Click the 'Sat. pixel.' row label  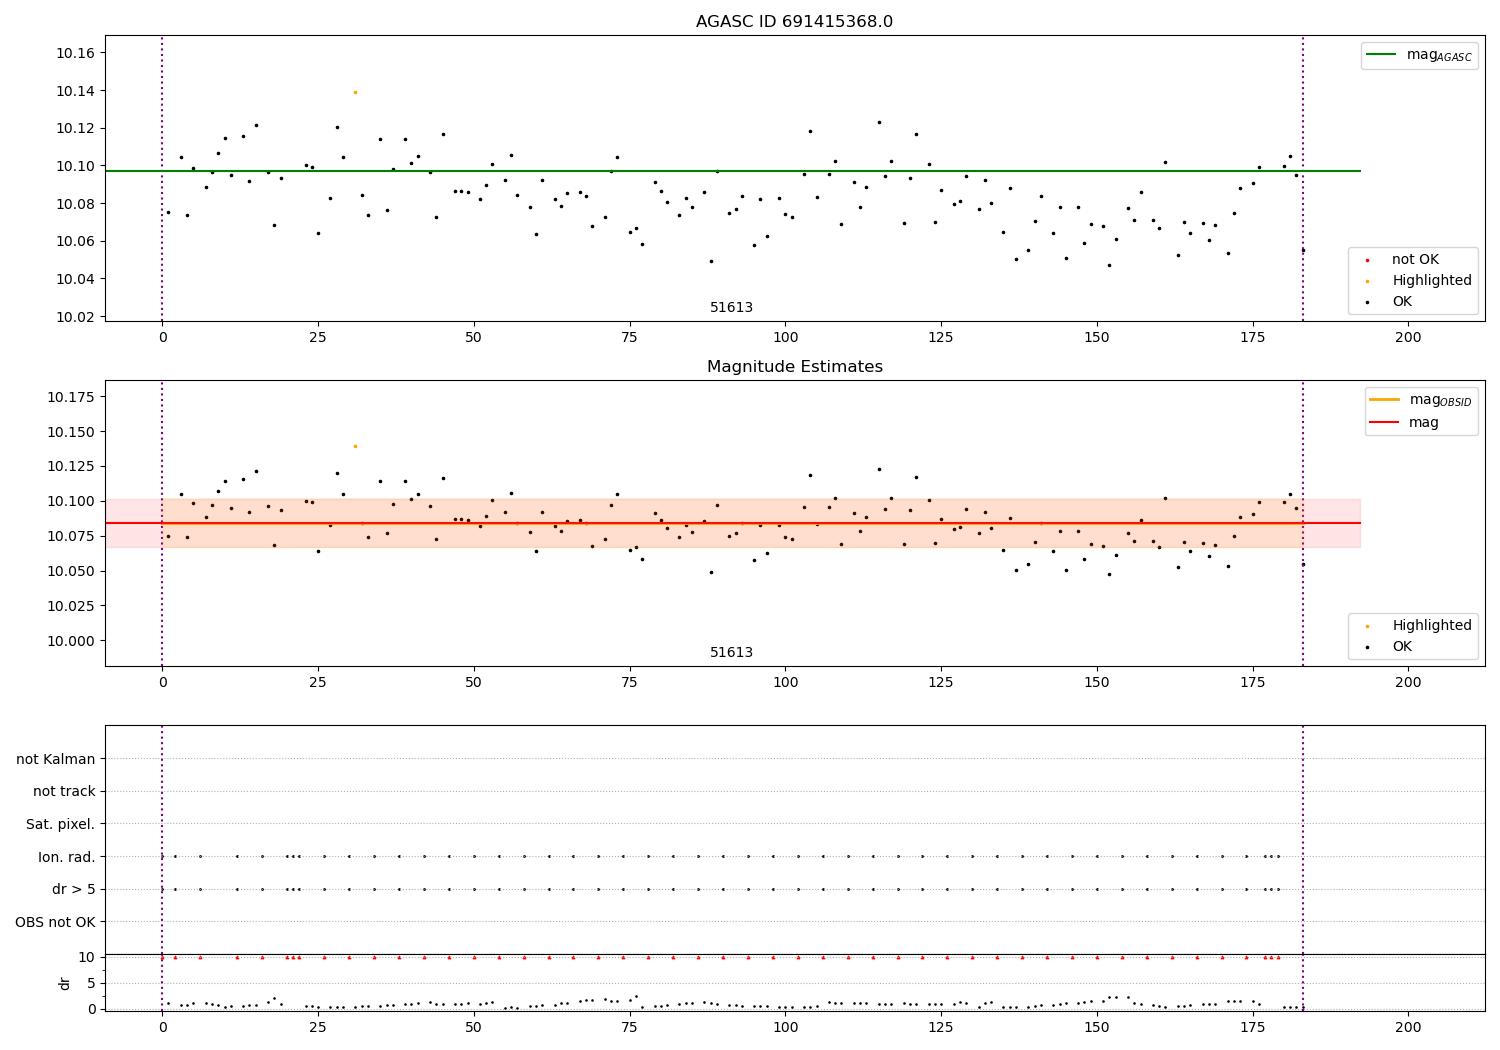(x=61, y=824)
